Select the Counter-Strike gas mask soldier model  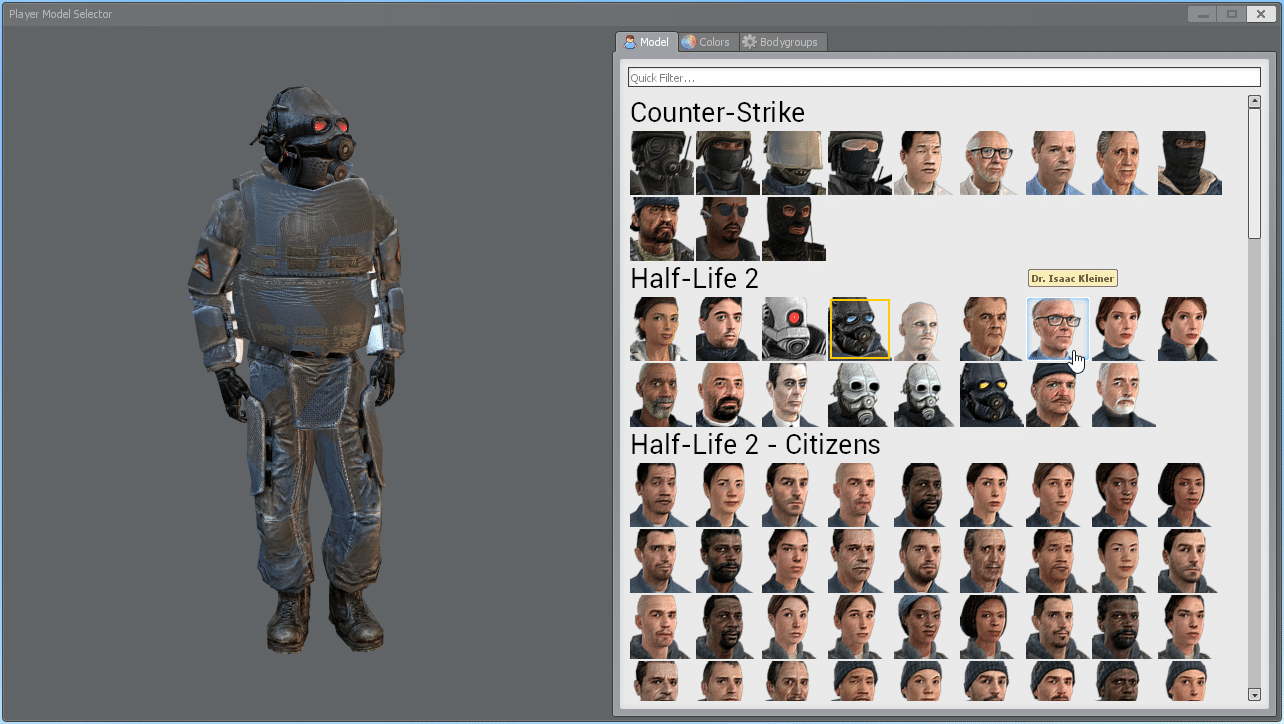[662, 163]
